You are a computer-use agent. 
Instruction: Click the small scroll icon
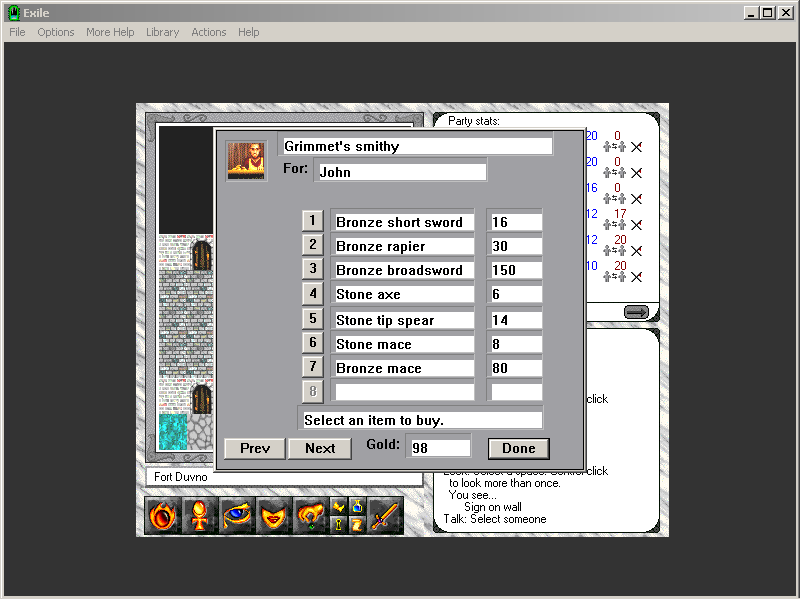(x=357, y=525)
